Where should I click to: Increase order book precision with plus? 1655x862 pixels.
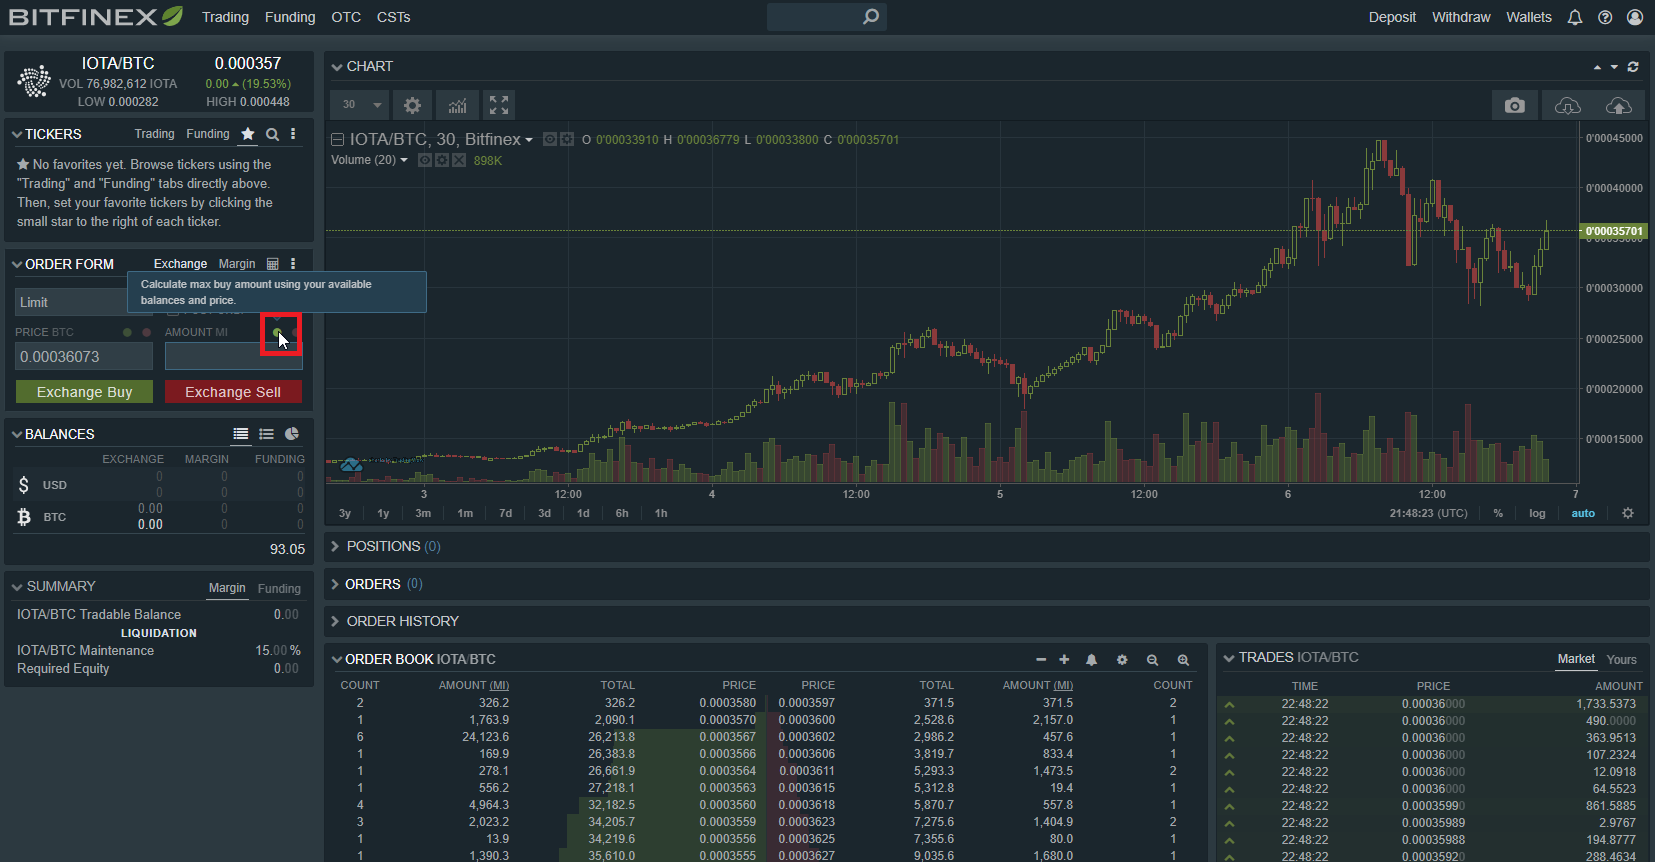[x=1064, y=660]
